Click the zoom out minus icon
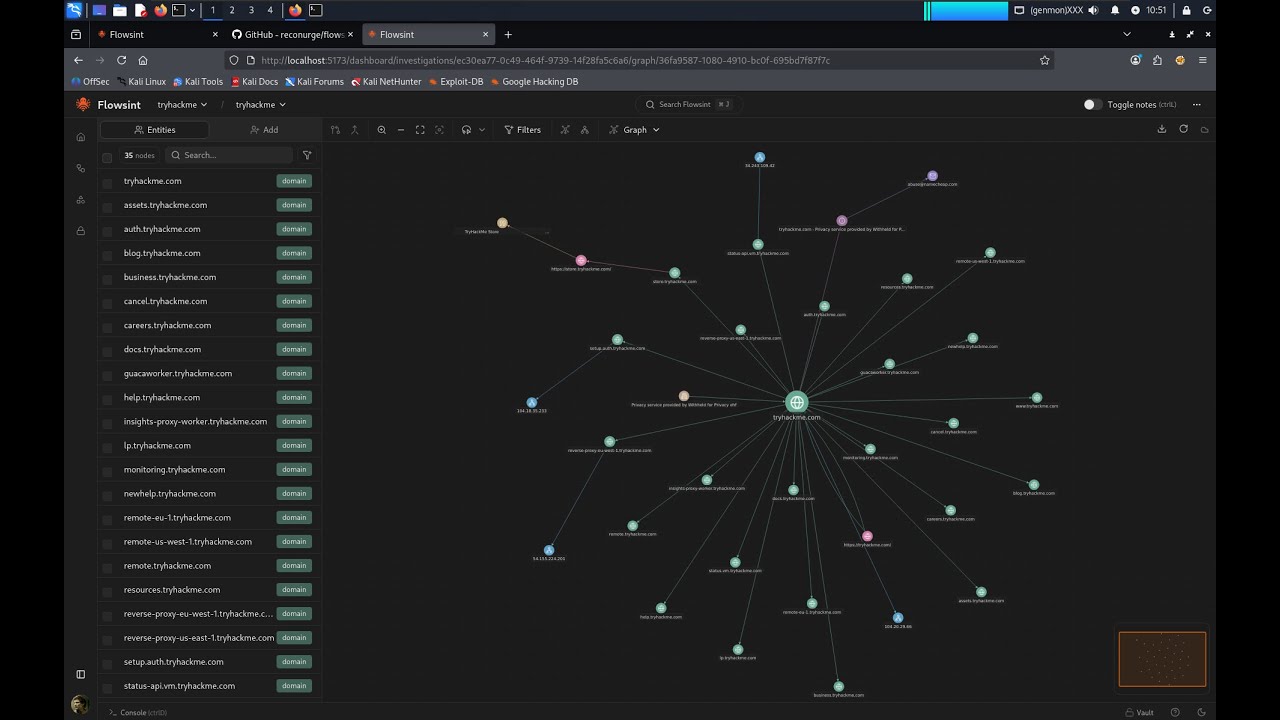The width and height of the screenshot is (1280, 720). tap(401, 130)
